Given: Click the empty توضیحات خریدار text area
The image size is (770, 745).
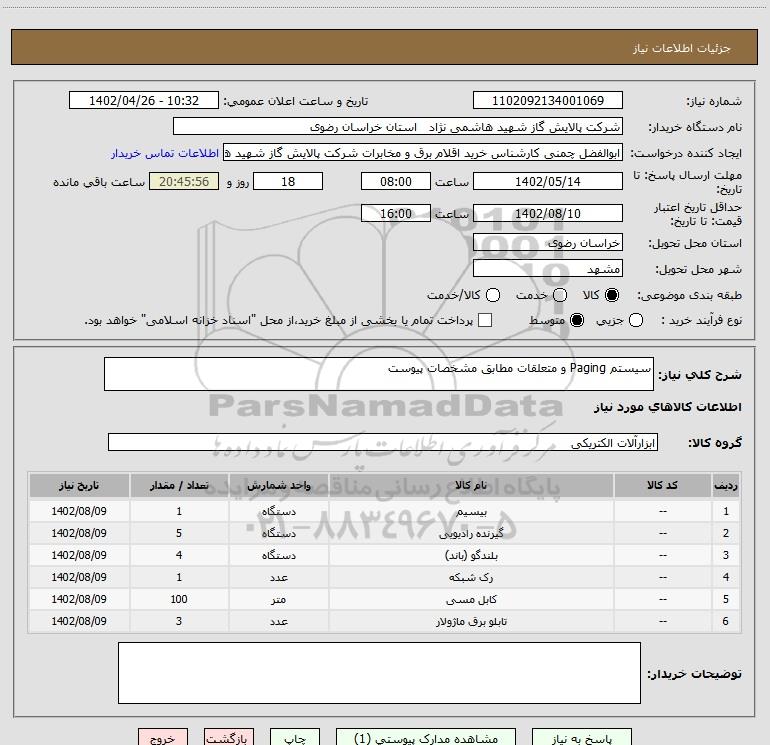Looking at the screenshot, I should pos(379,673).
